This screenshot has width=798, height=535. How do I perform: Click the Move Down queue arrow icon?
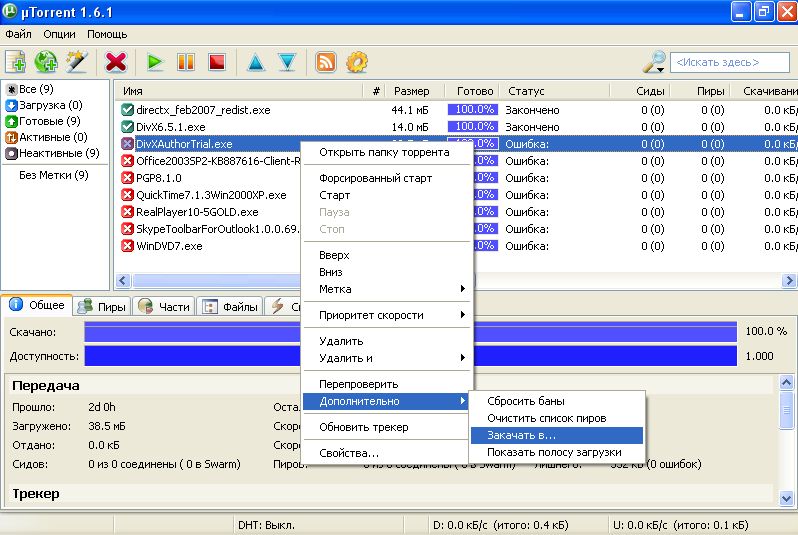pyautogui.click(x=287, y=62)
